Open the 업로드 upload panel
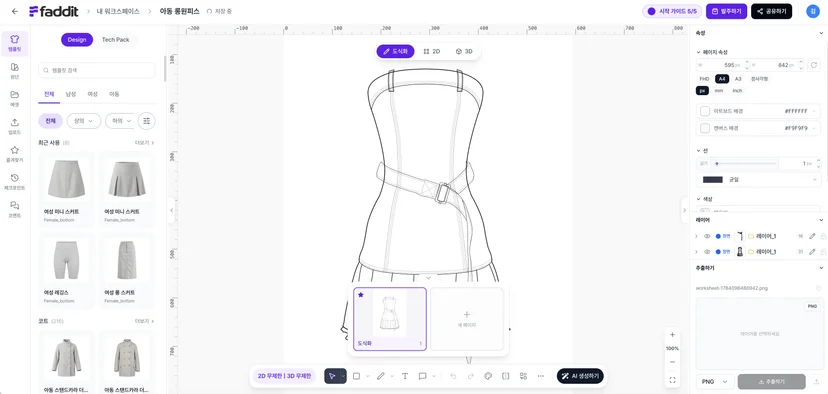The height and width of the screenshot is (394, 828). point(14,126)
